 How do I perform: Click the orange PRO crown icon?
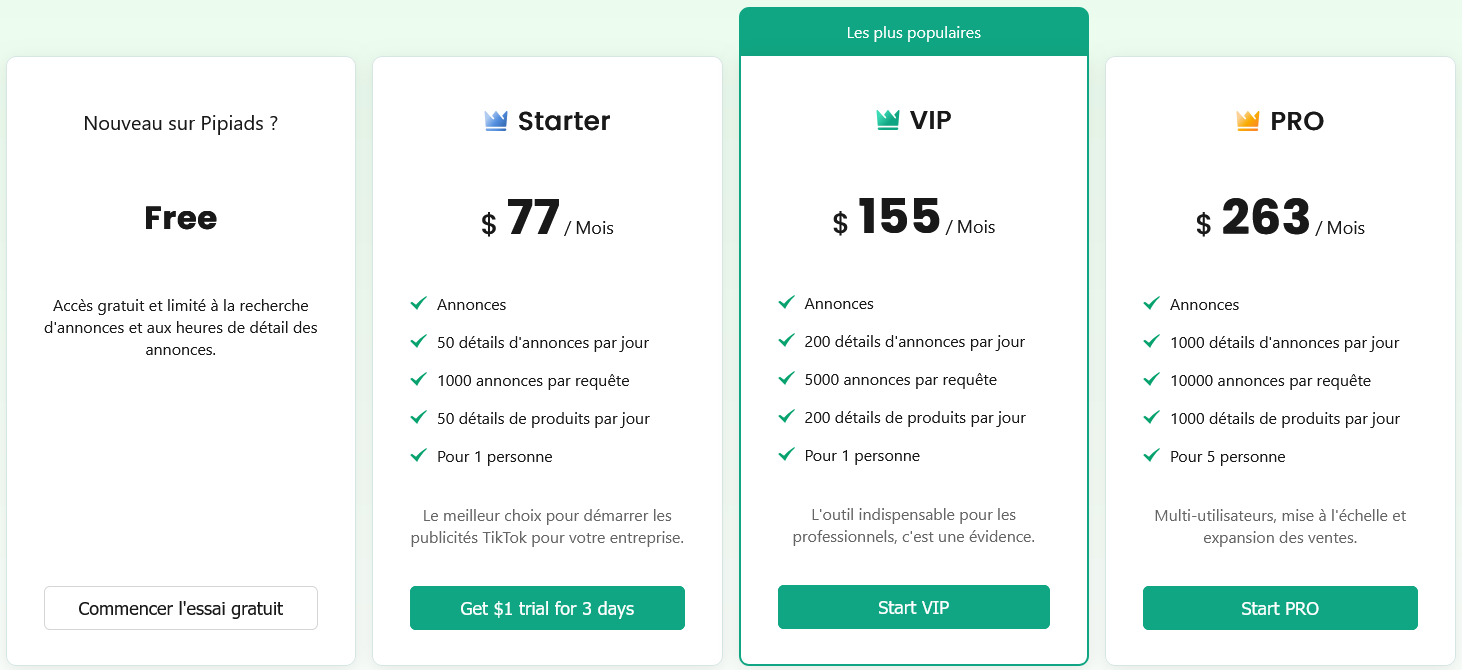pos(1247,121)
